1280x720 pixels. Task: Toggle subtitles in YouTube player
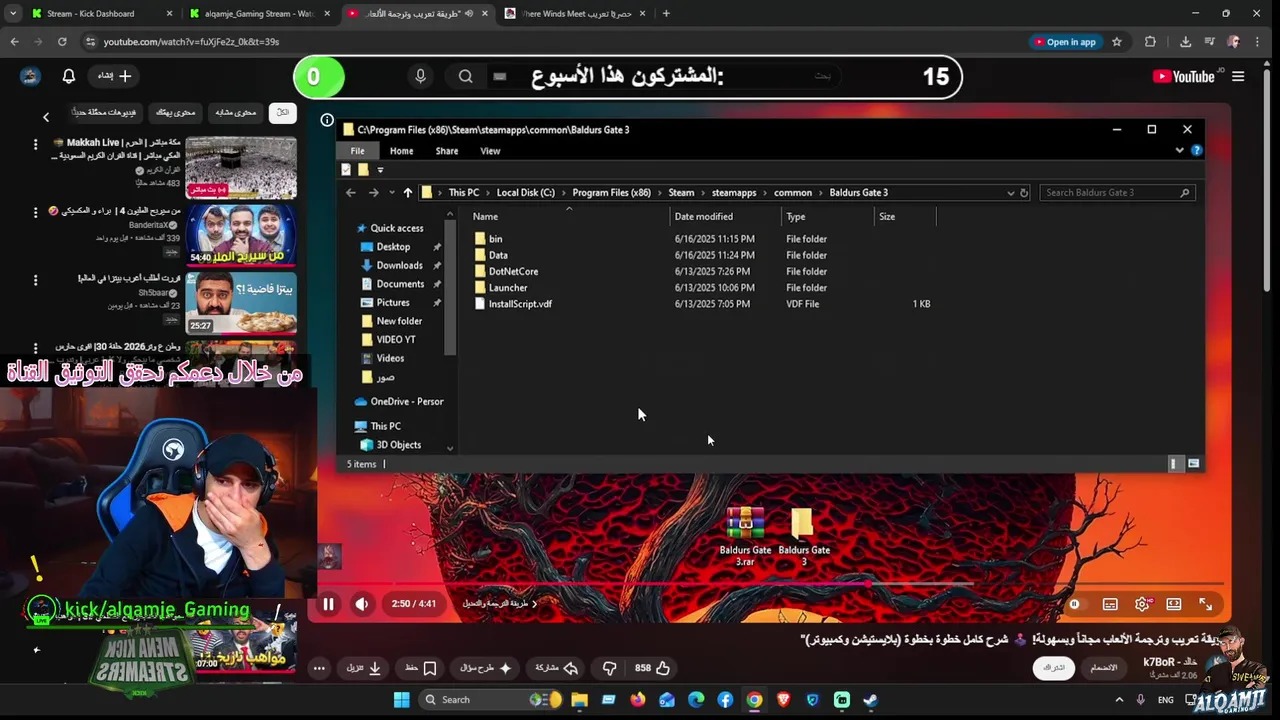[1110, 604]
